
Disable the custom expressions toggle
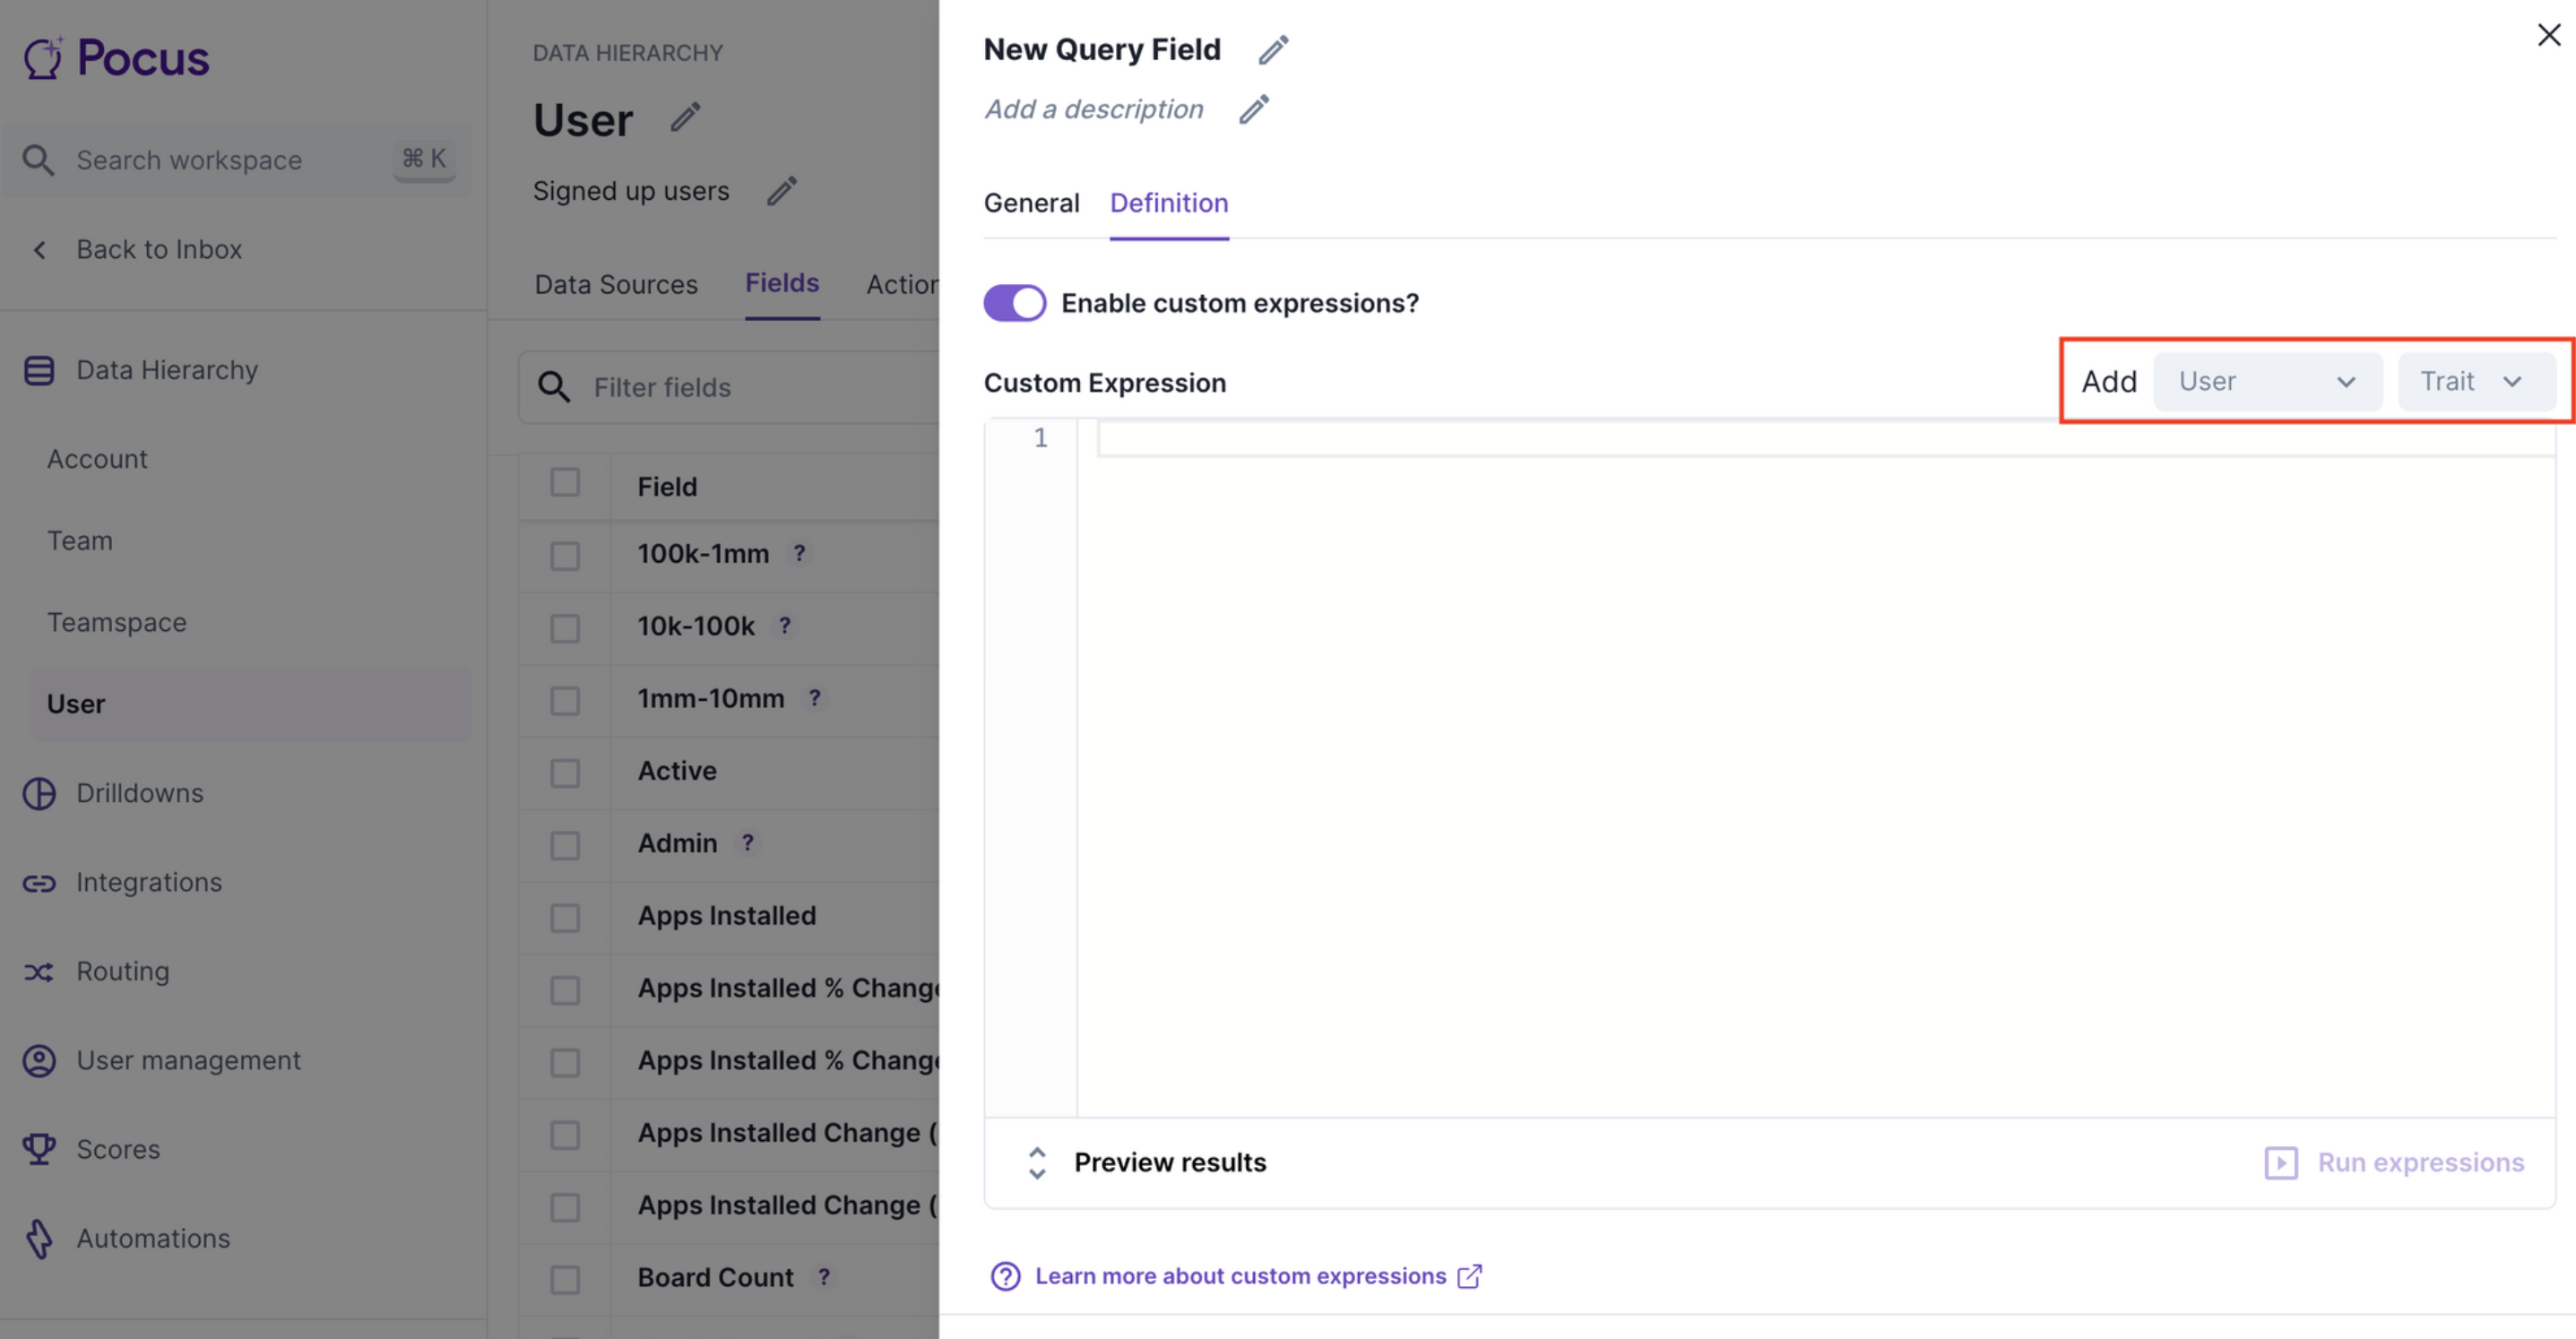tap(1014, 303)
